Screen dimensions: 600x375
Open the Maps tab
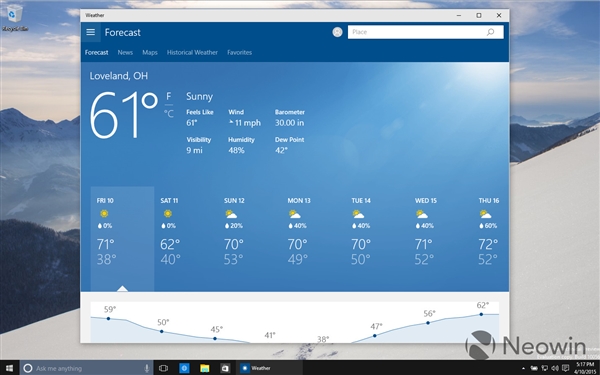coord(150,52)
